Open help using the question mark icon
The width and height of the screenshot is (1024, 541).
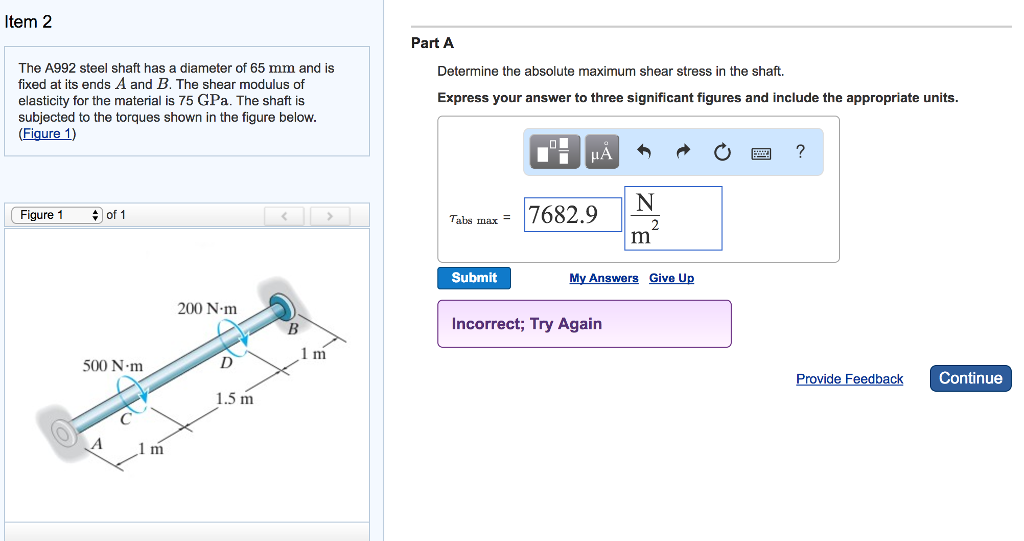point(799,152)
